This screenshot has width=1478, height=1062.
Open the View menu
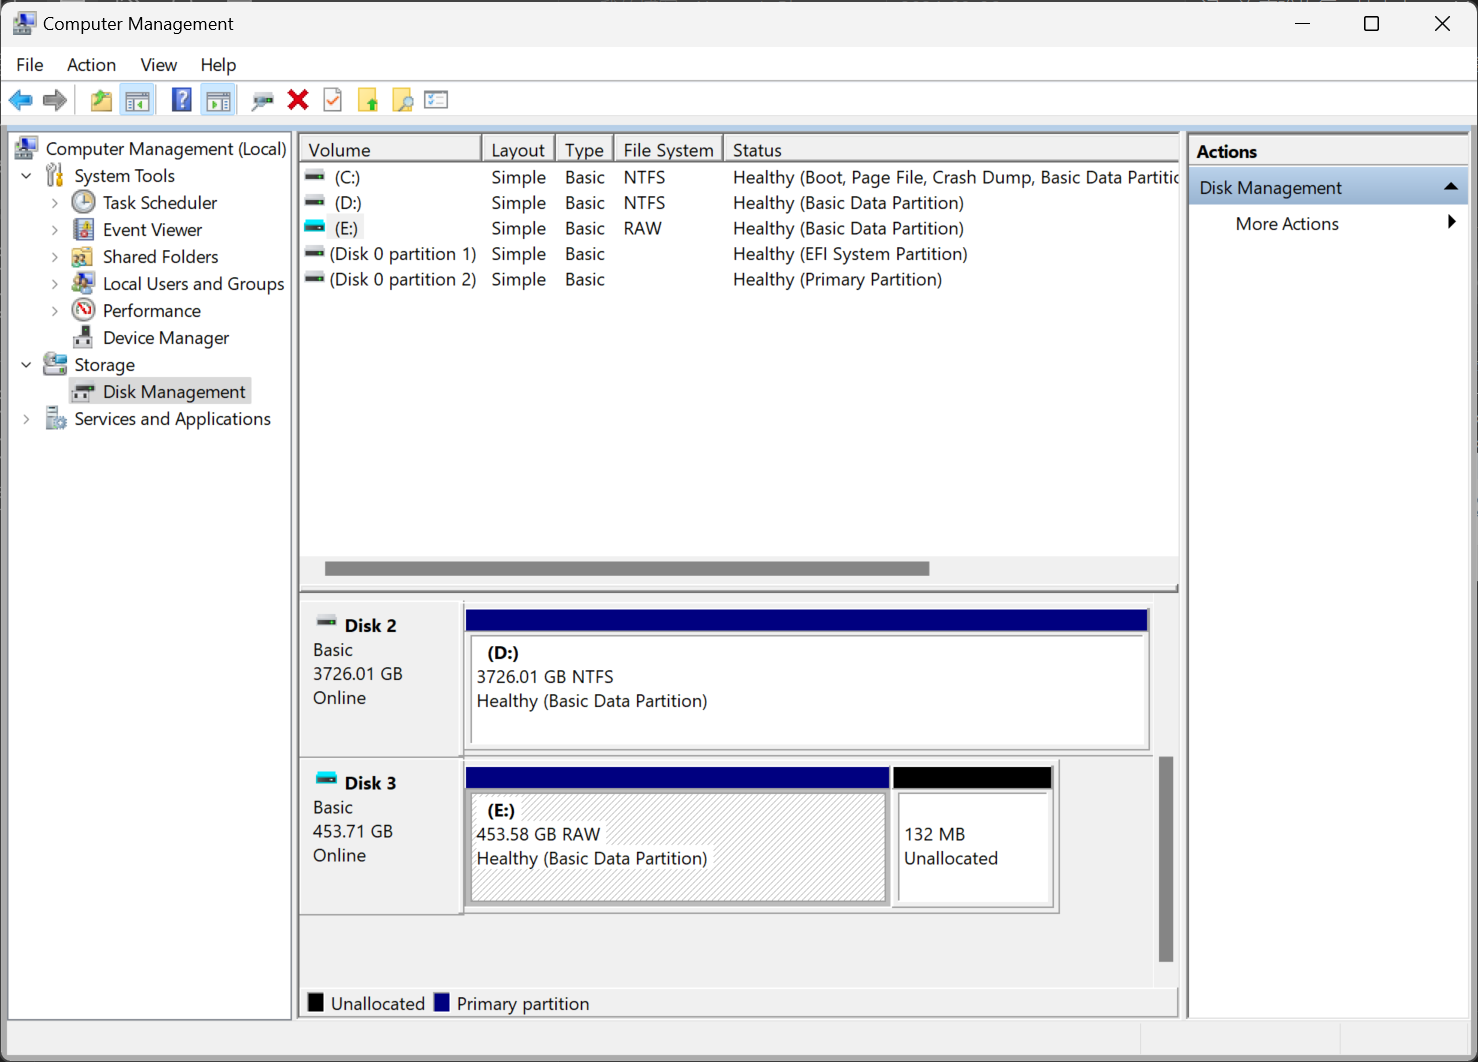tap(158, 65)
